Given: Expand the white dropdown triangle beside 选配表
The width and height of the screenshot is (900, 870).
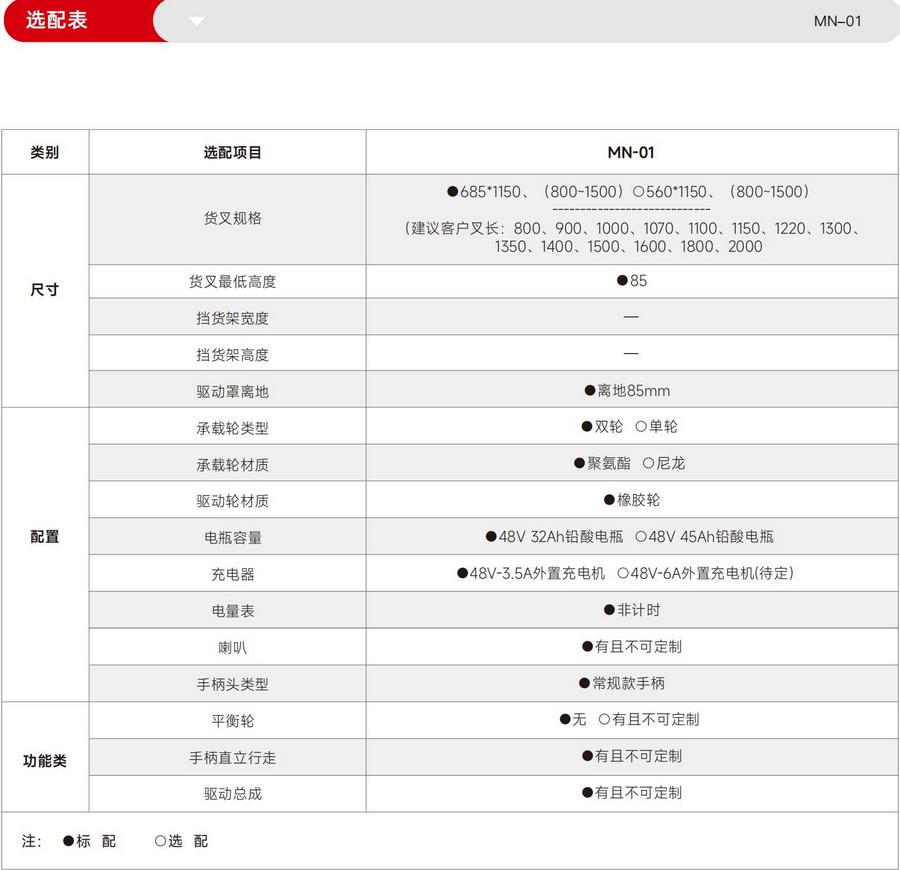Looking at the screenshot, I should click(x=196, y=21).
